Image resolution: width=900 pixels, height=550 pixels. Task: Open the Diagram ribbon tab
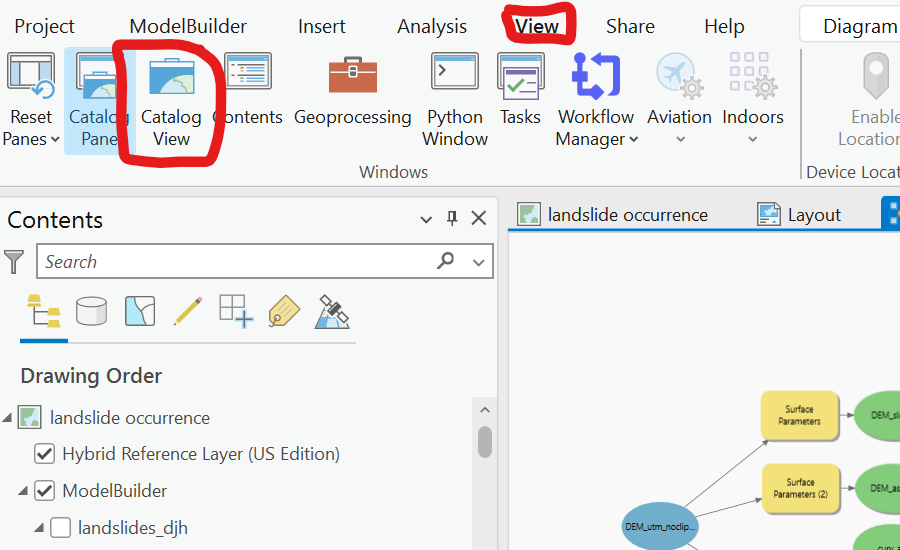pos(859,26)
